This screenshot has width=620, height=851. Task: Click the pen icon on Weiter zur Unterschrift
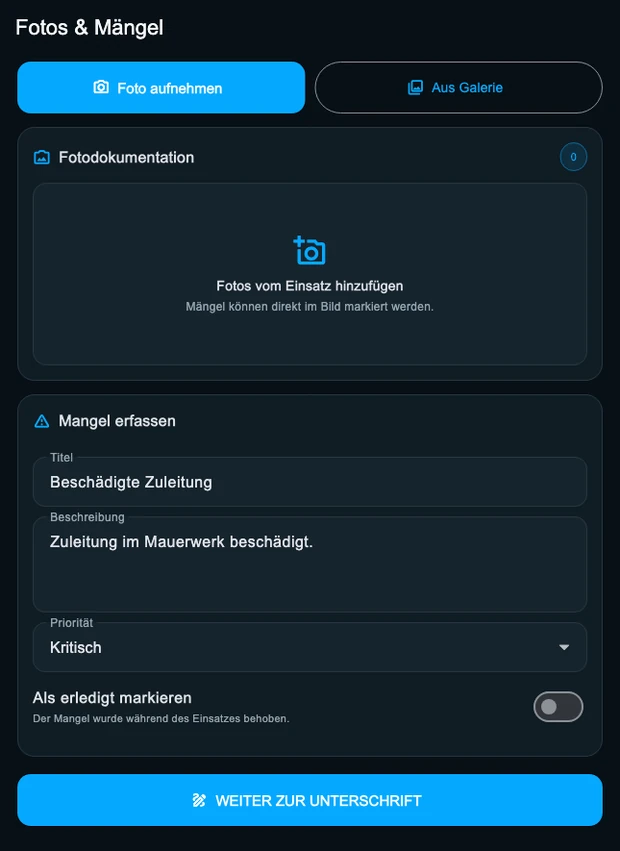click(199, 800)
